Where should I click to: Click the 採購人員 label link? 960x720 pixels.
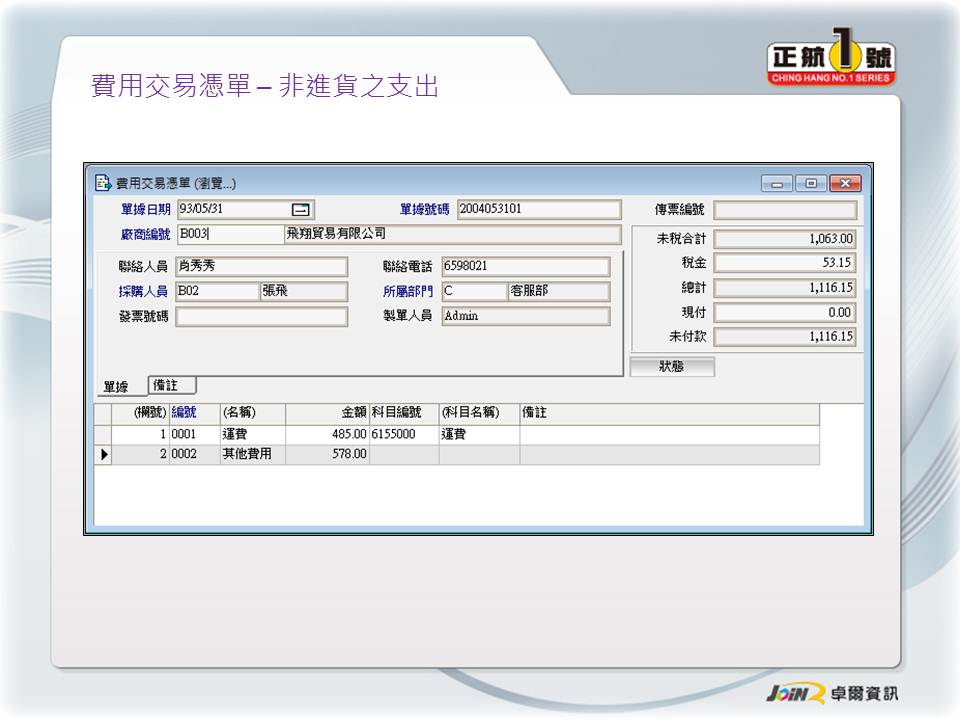(x=144, y=292)
